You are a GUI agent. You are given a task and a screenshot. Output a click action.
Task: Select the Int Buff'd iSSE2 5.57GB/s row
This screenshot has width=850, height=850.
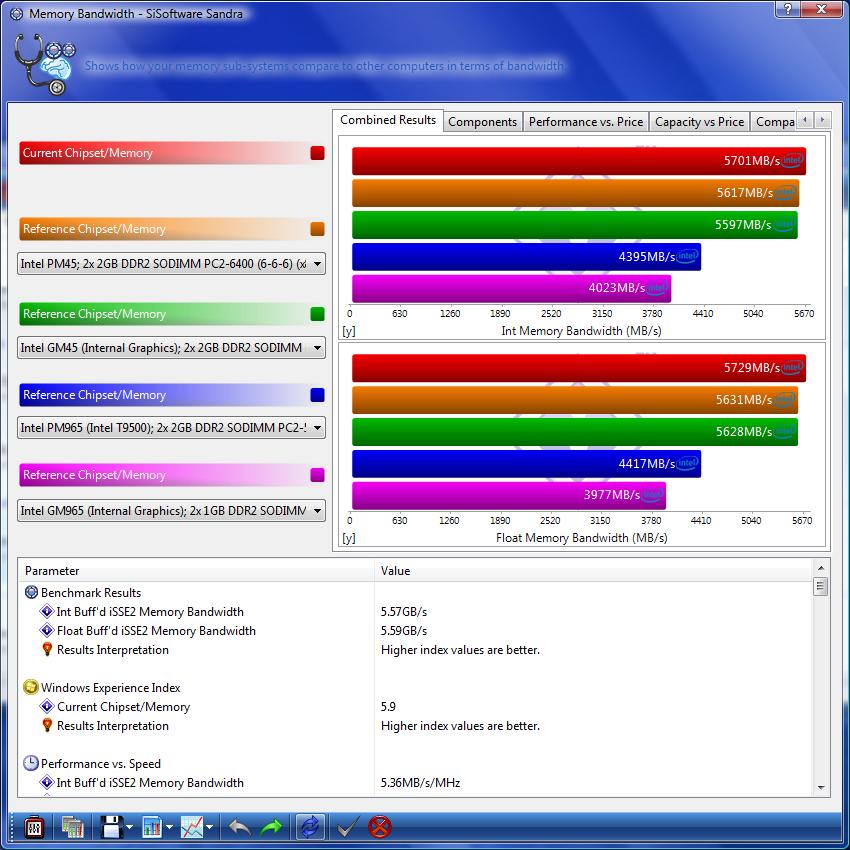(x=415, y=611)
